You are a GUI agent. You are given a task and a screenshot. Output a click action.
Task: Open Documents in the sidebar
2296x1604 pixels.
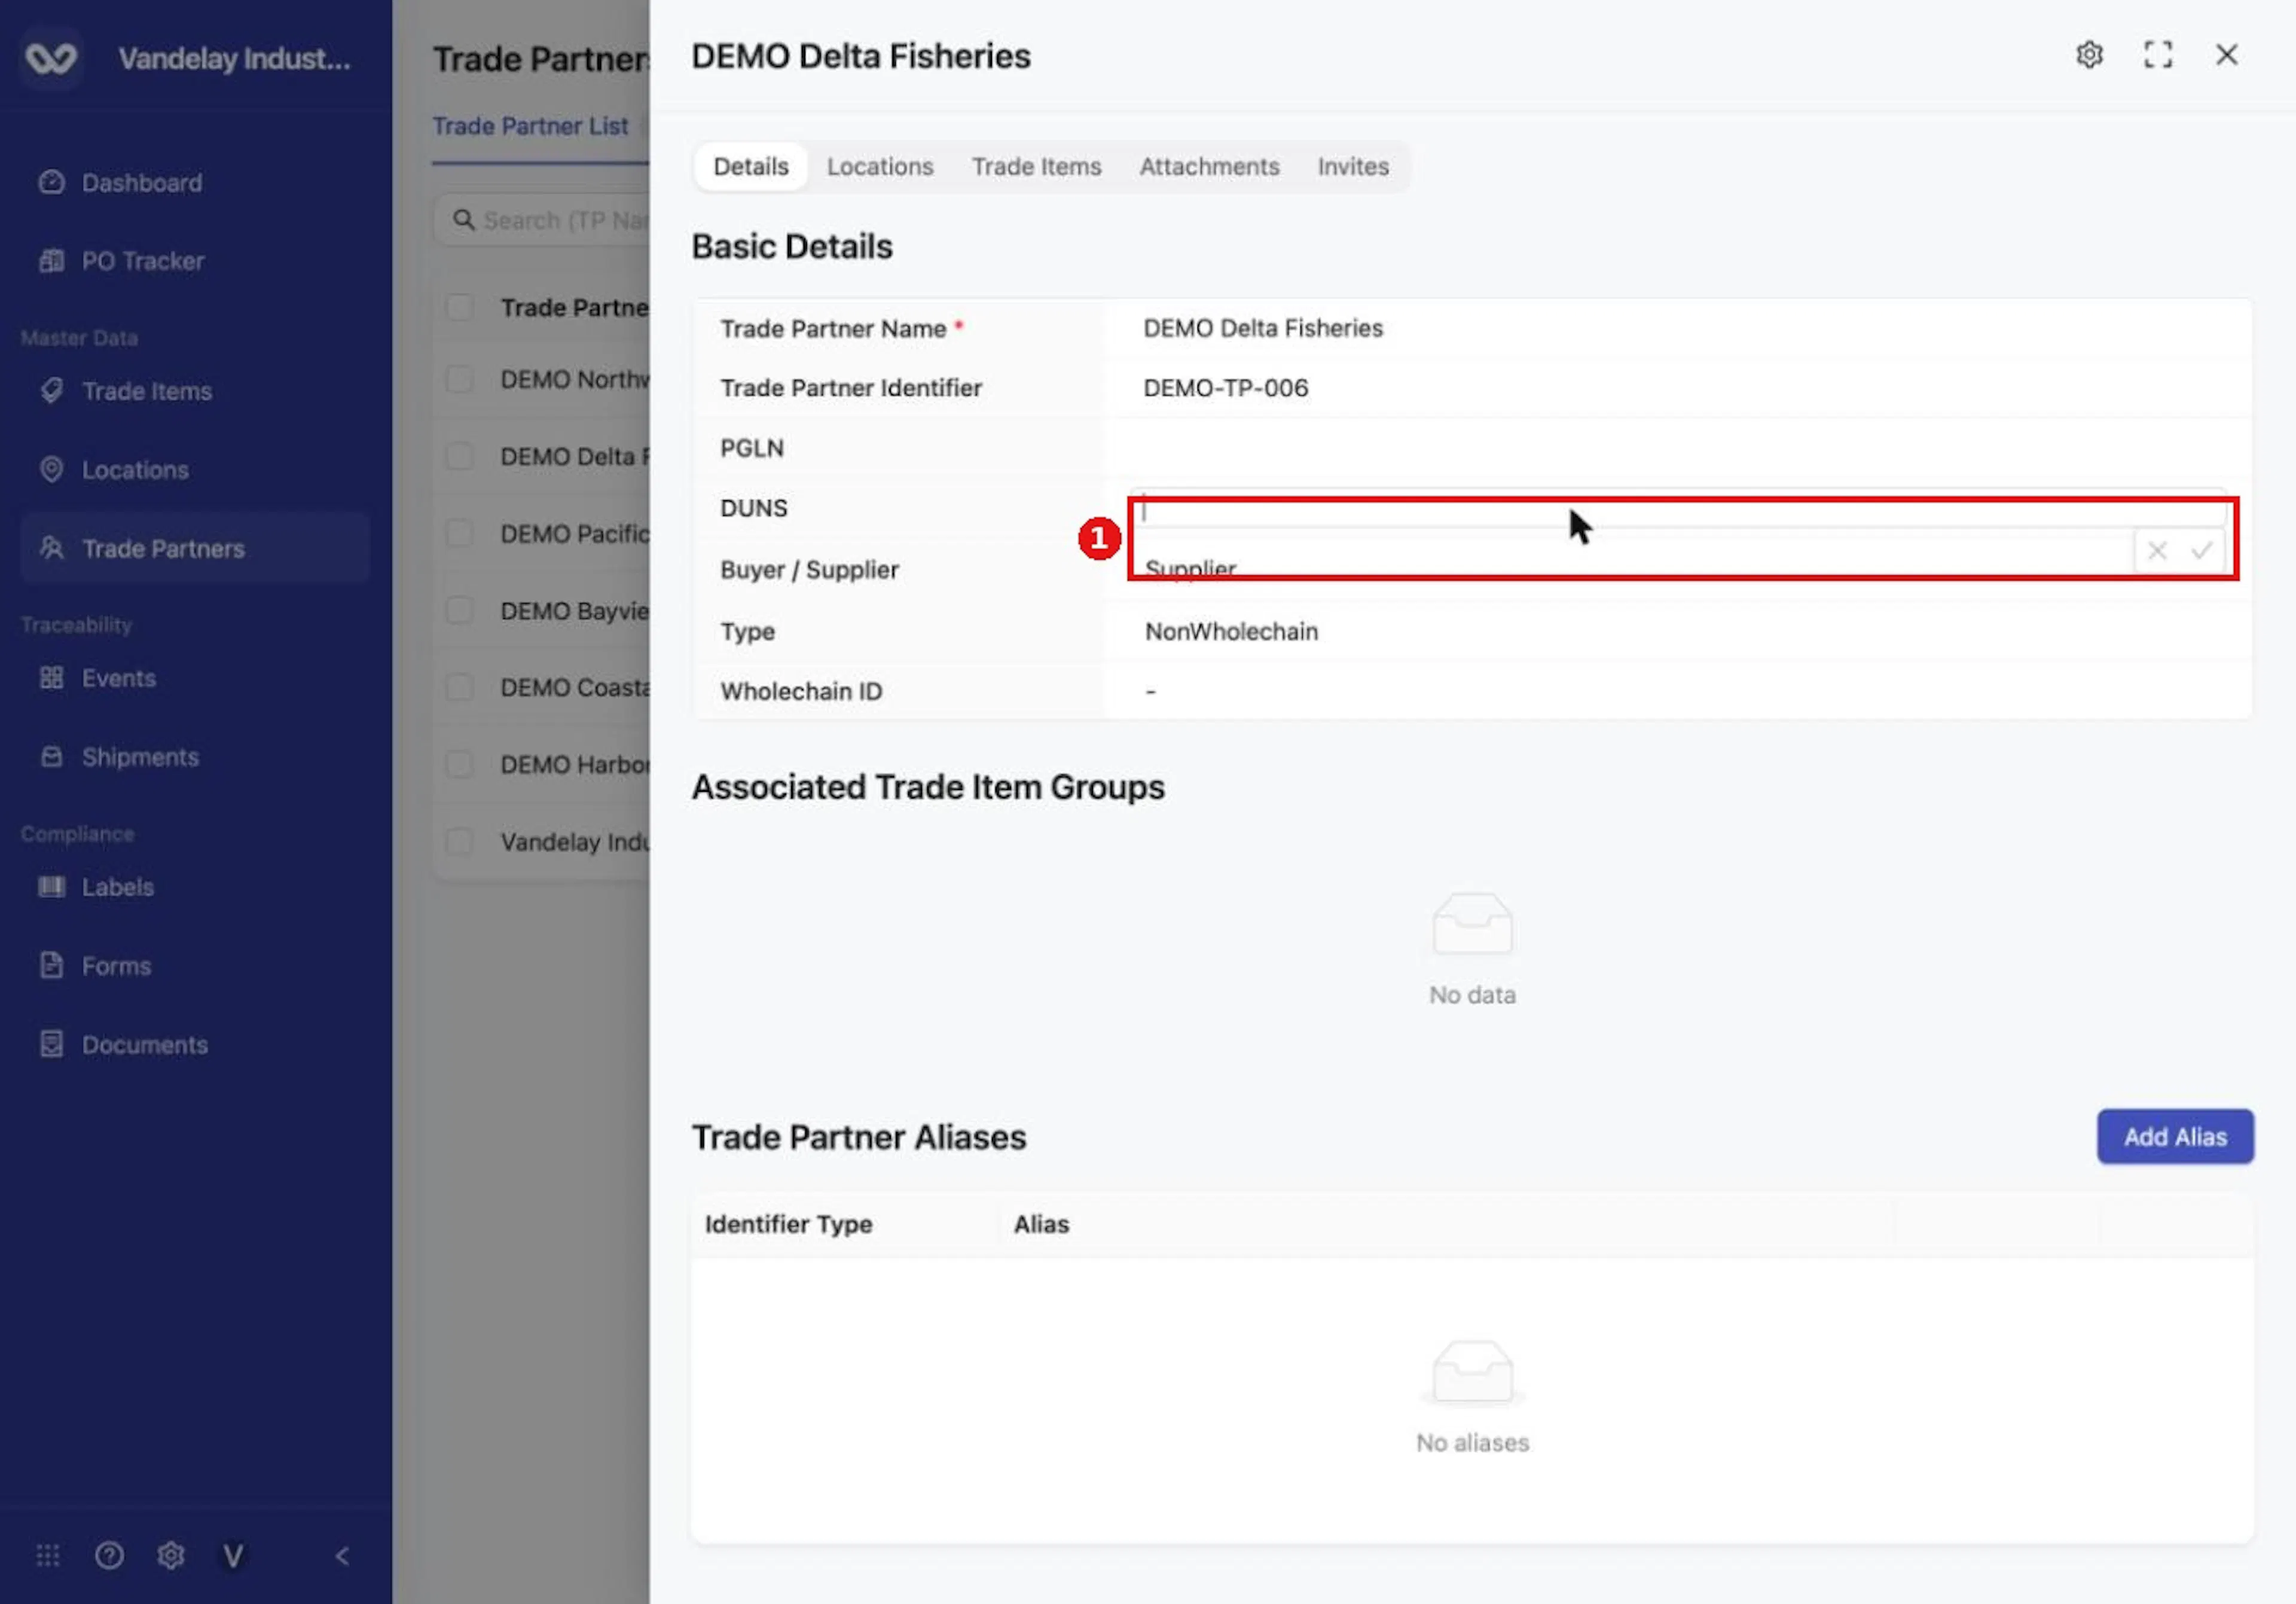coord(195,1045)
